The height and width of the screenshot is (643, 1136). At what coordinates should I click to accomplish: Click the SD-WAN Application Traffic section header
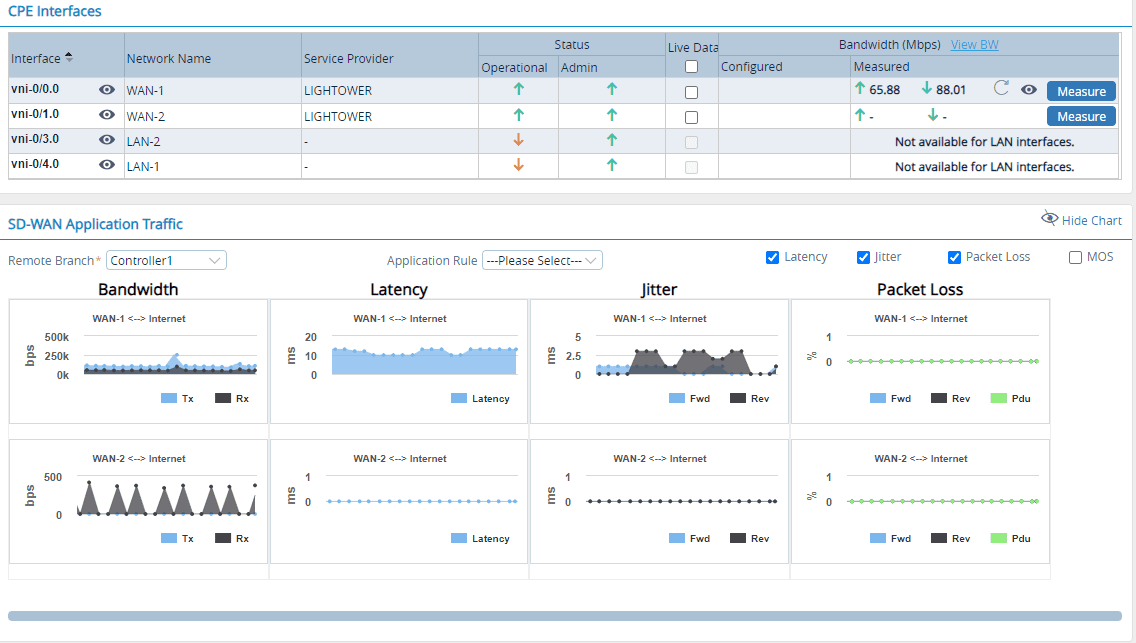[96, 223]
